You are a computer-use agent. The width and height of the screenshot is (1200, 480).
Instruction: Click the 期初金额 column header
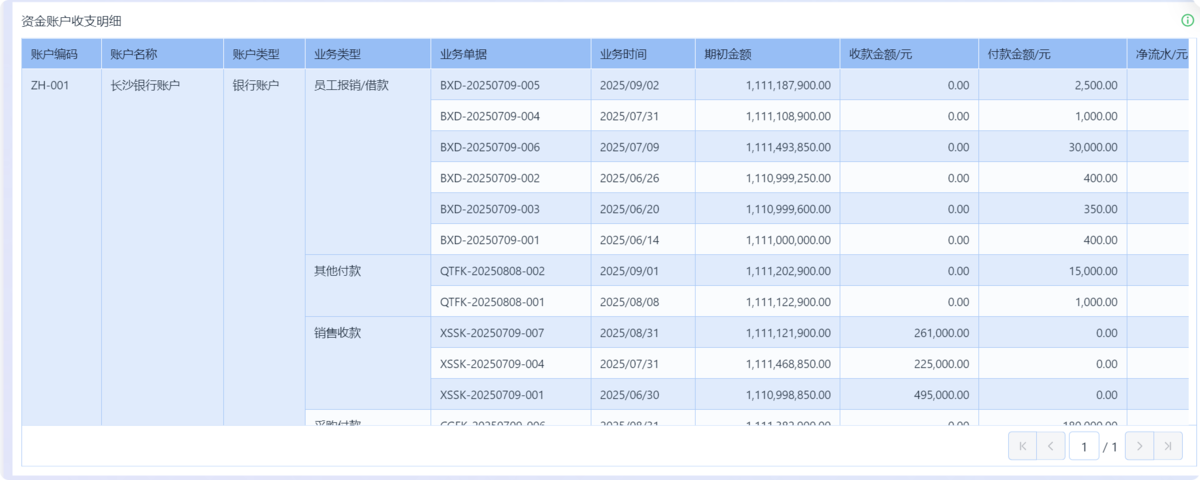[x=728, y=54]
